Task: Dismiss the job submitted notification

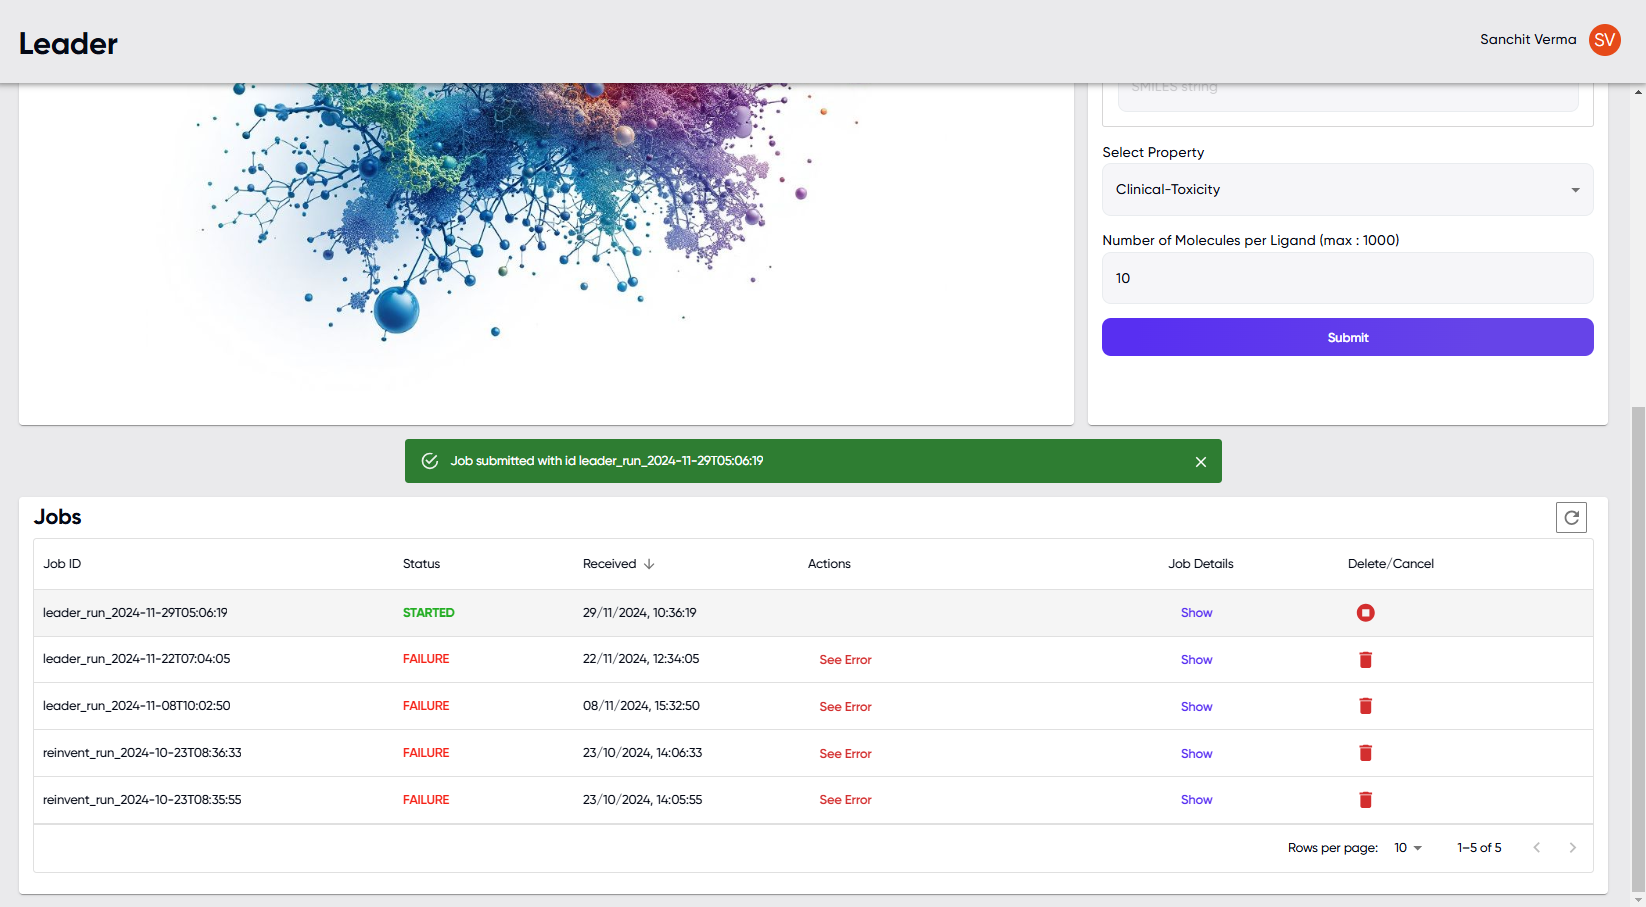Action: (x=1201, y=462)
